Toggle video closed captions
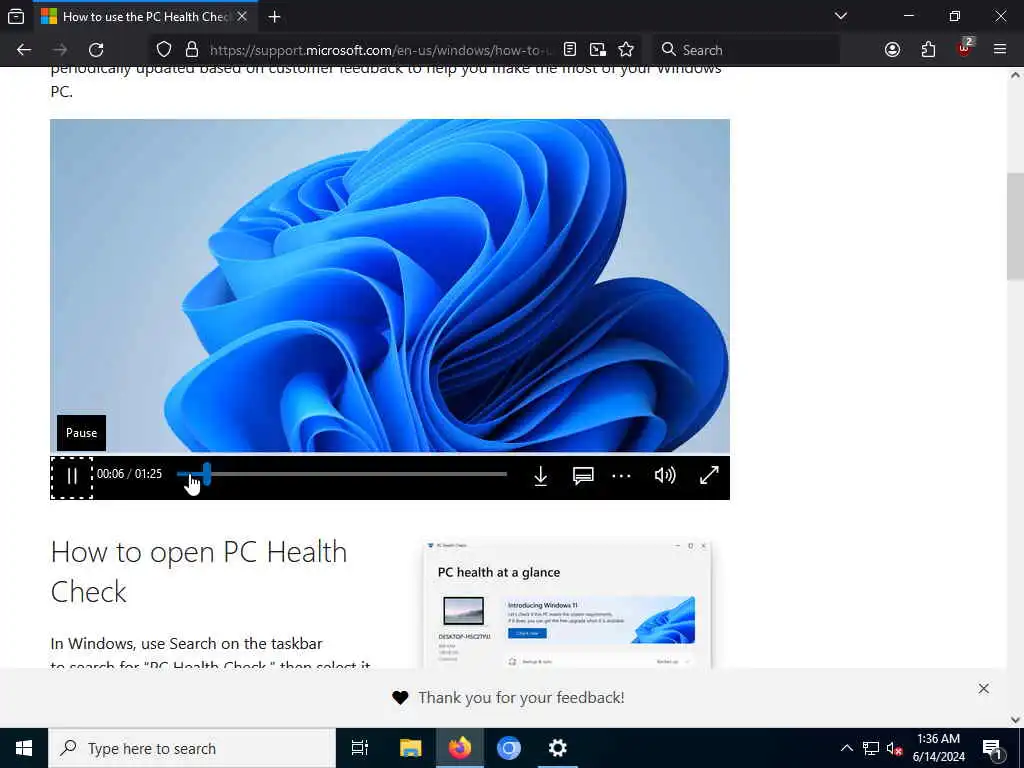1024x768 pixels. click(583, 476)
